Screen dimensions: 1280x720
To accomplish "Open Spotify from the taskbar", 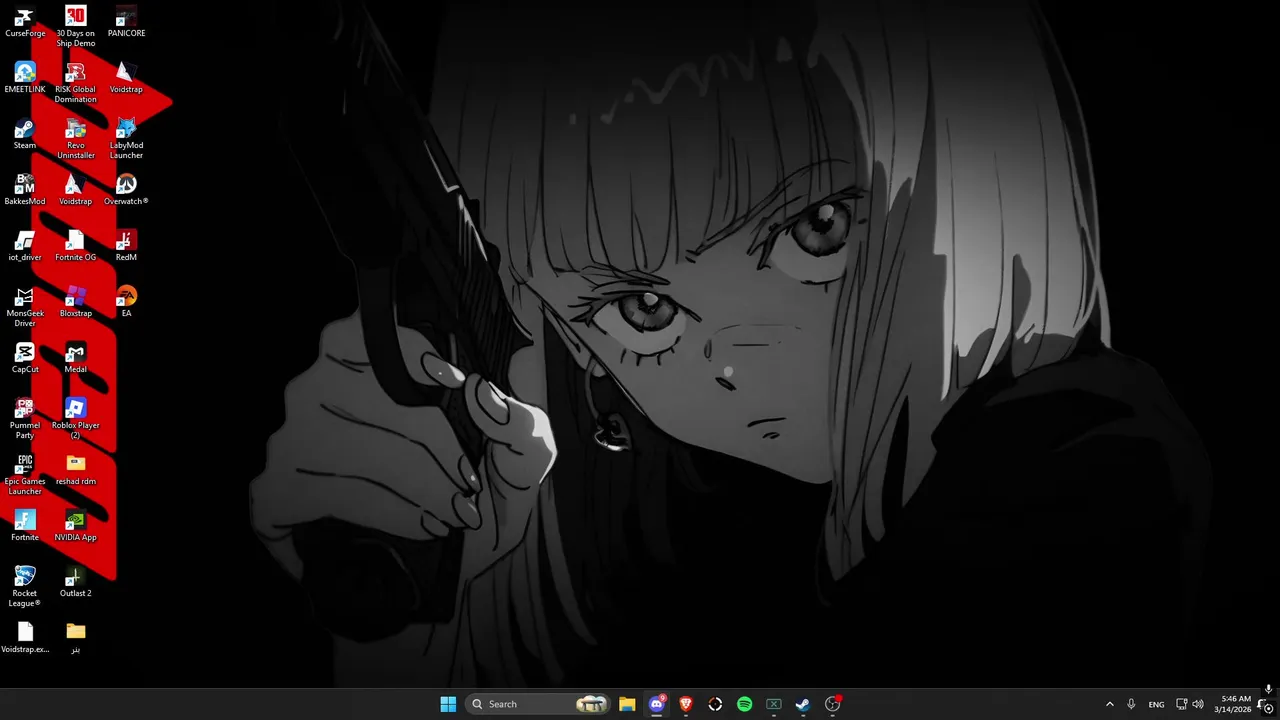I will click(x=744, y=704).
